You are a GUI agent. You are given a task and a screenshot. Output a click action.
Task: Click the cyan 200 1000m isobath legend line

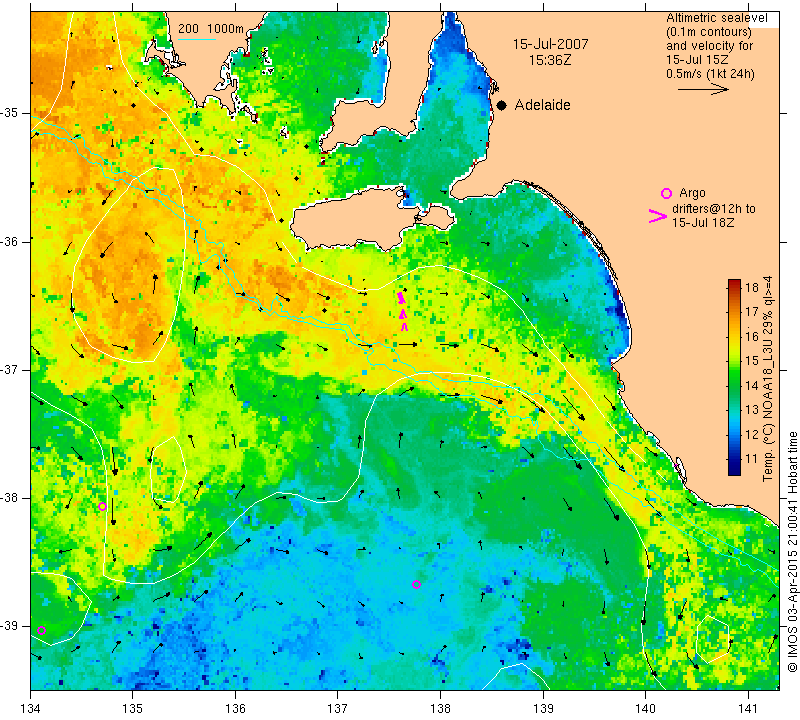(x=197, y=39)
